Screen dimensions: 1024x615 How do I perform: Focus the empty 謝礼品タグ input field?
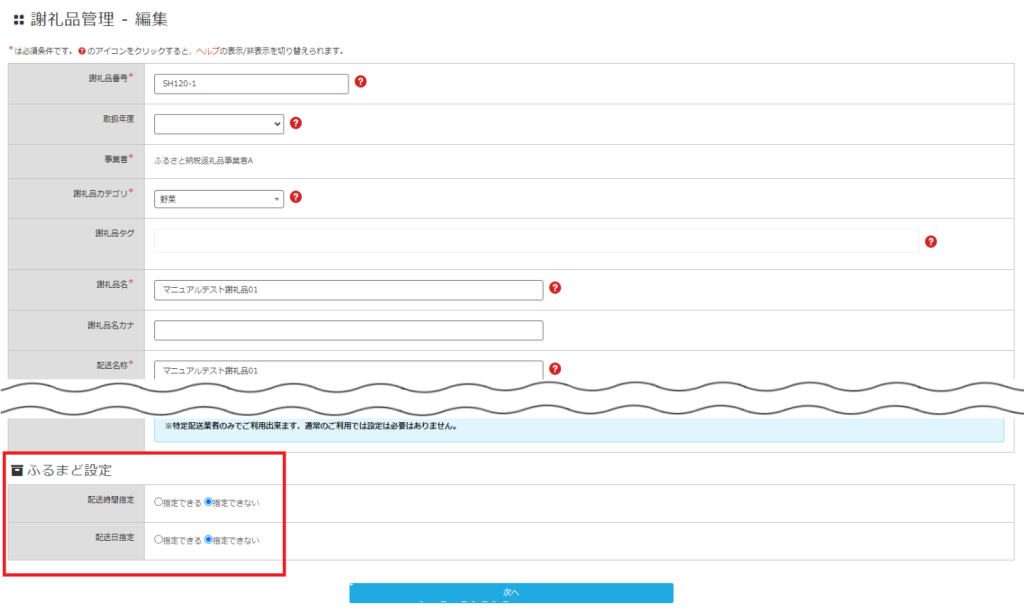[x=536, y=241]
